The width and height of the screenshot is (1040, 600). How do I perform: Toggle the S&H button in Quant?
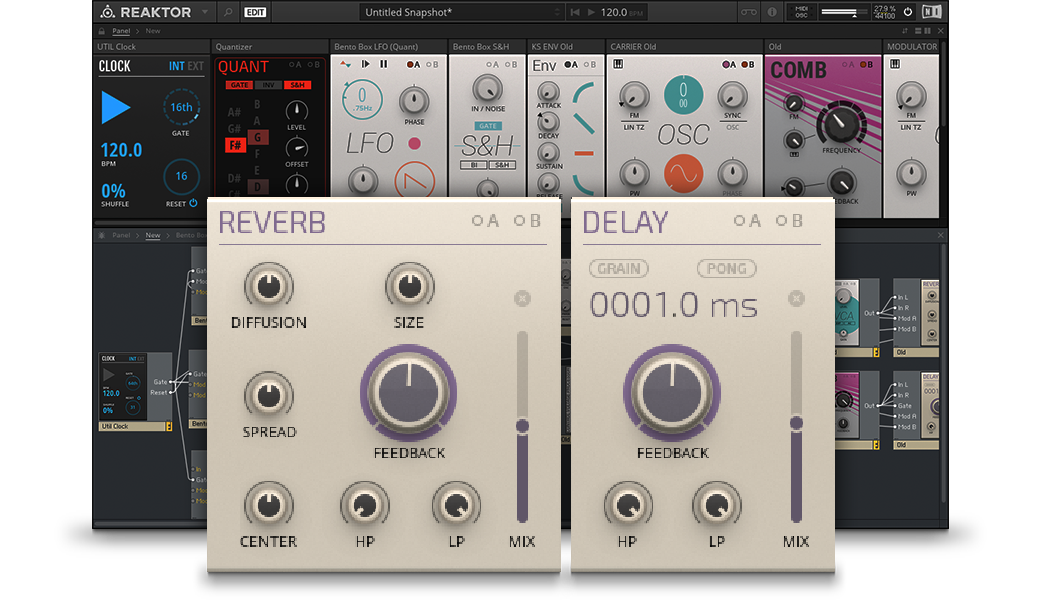click(298, 85)
